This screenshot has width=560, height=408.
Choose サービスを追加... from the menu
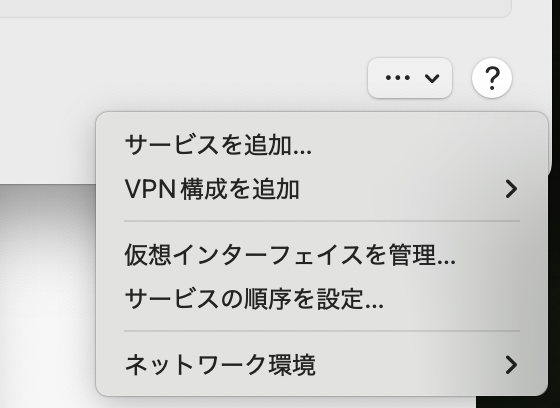point(322,145)
